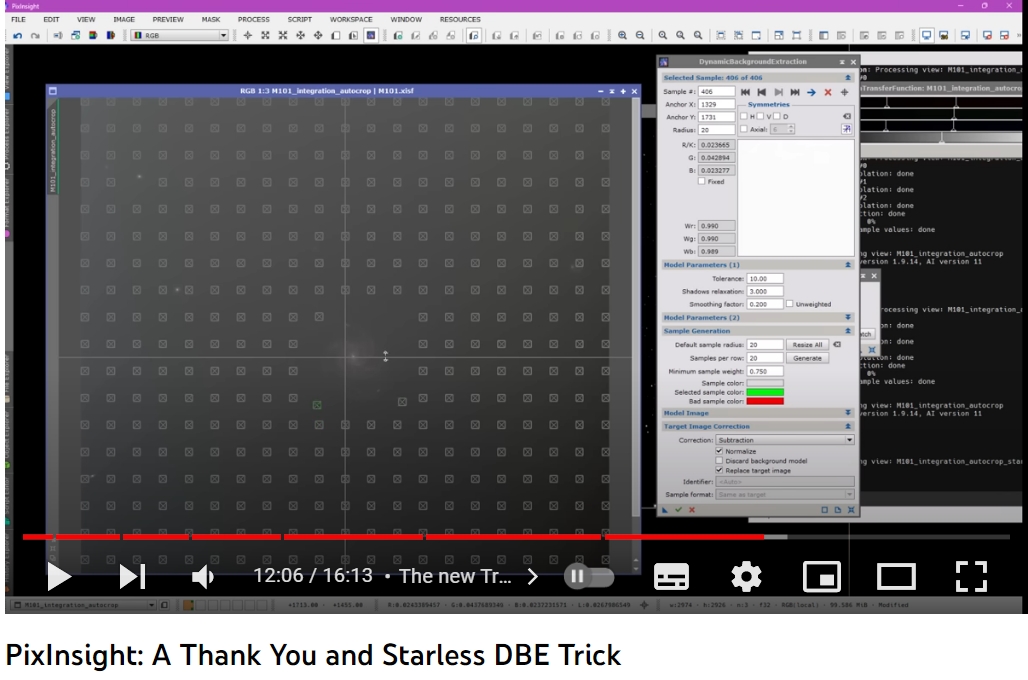1028x680 pixels.
Task: Check the H symmetry checkbox
Action: 743,116
